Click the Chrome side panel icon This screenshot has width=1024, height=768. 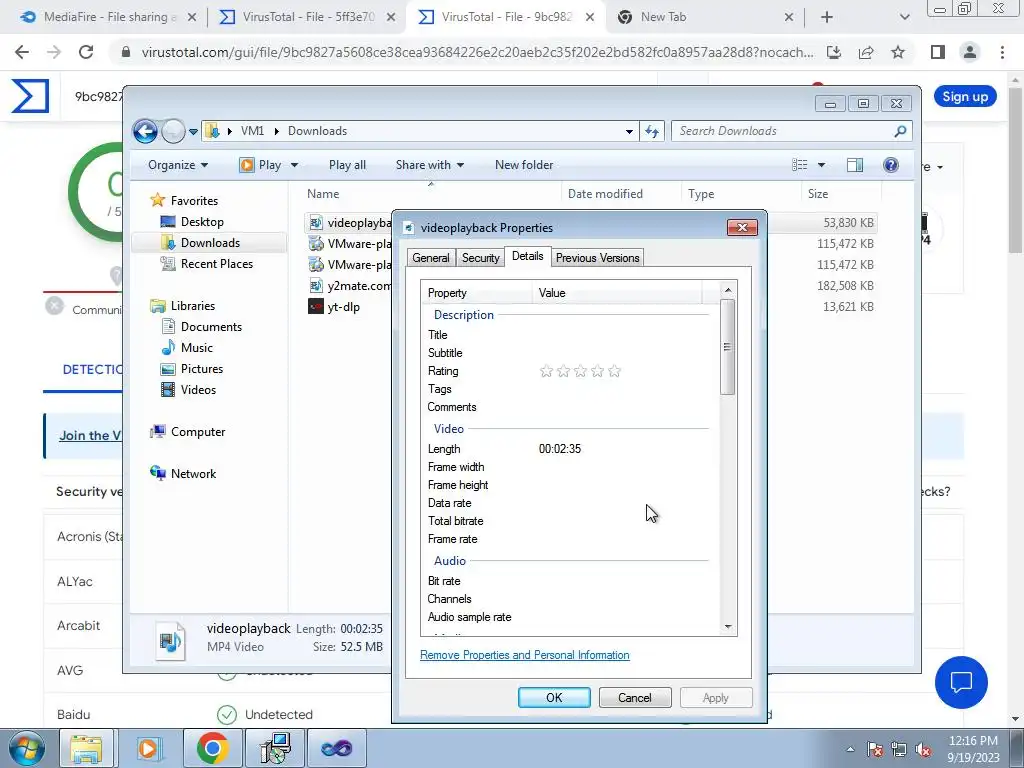coord(938,52)
